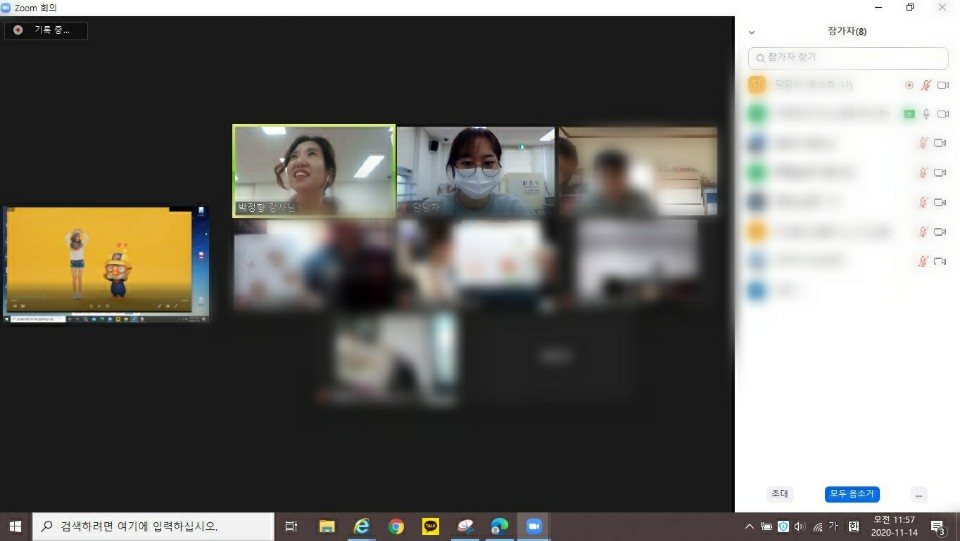
Task: Open the Windows Start menu
Action: pos(15,526)
